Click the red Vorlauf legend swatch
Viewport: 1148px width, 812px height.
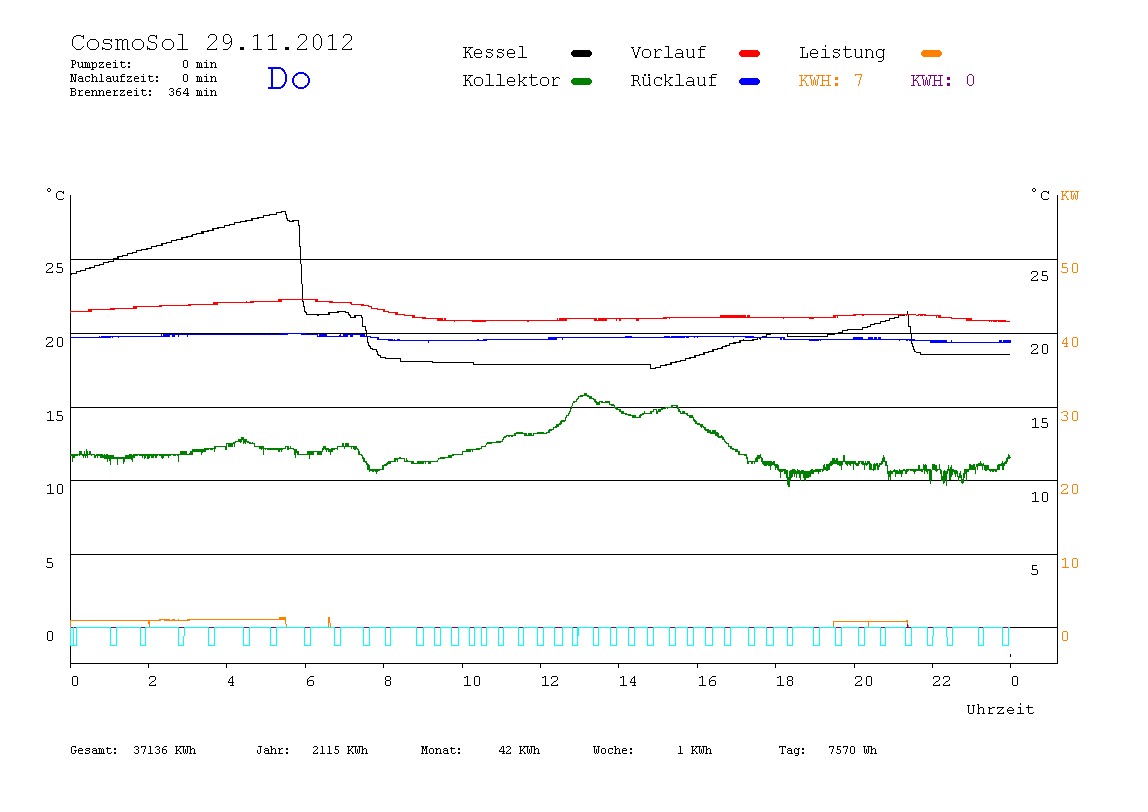tap(750, 53)
